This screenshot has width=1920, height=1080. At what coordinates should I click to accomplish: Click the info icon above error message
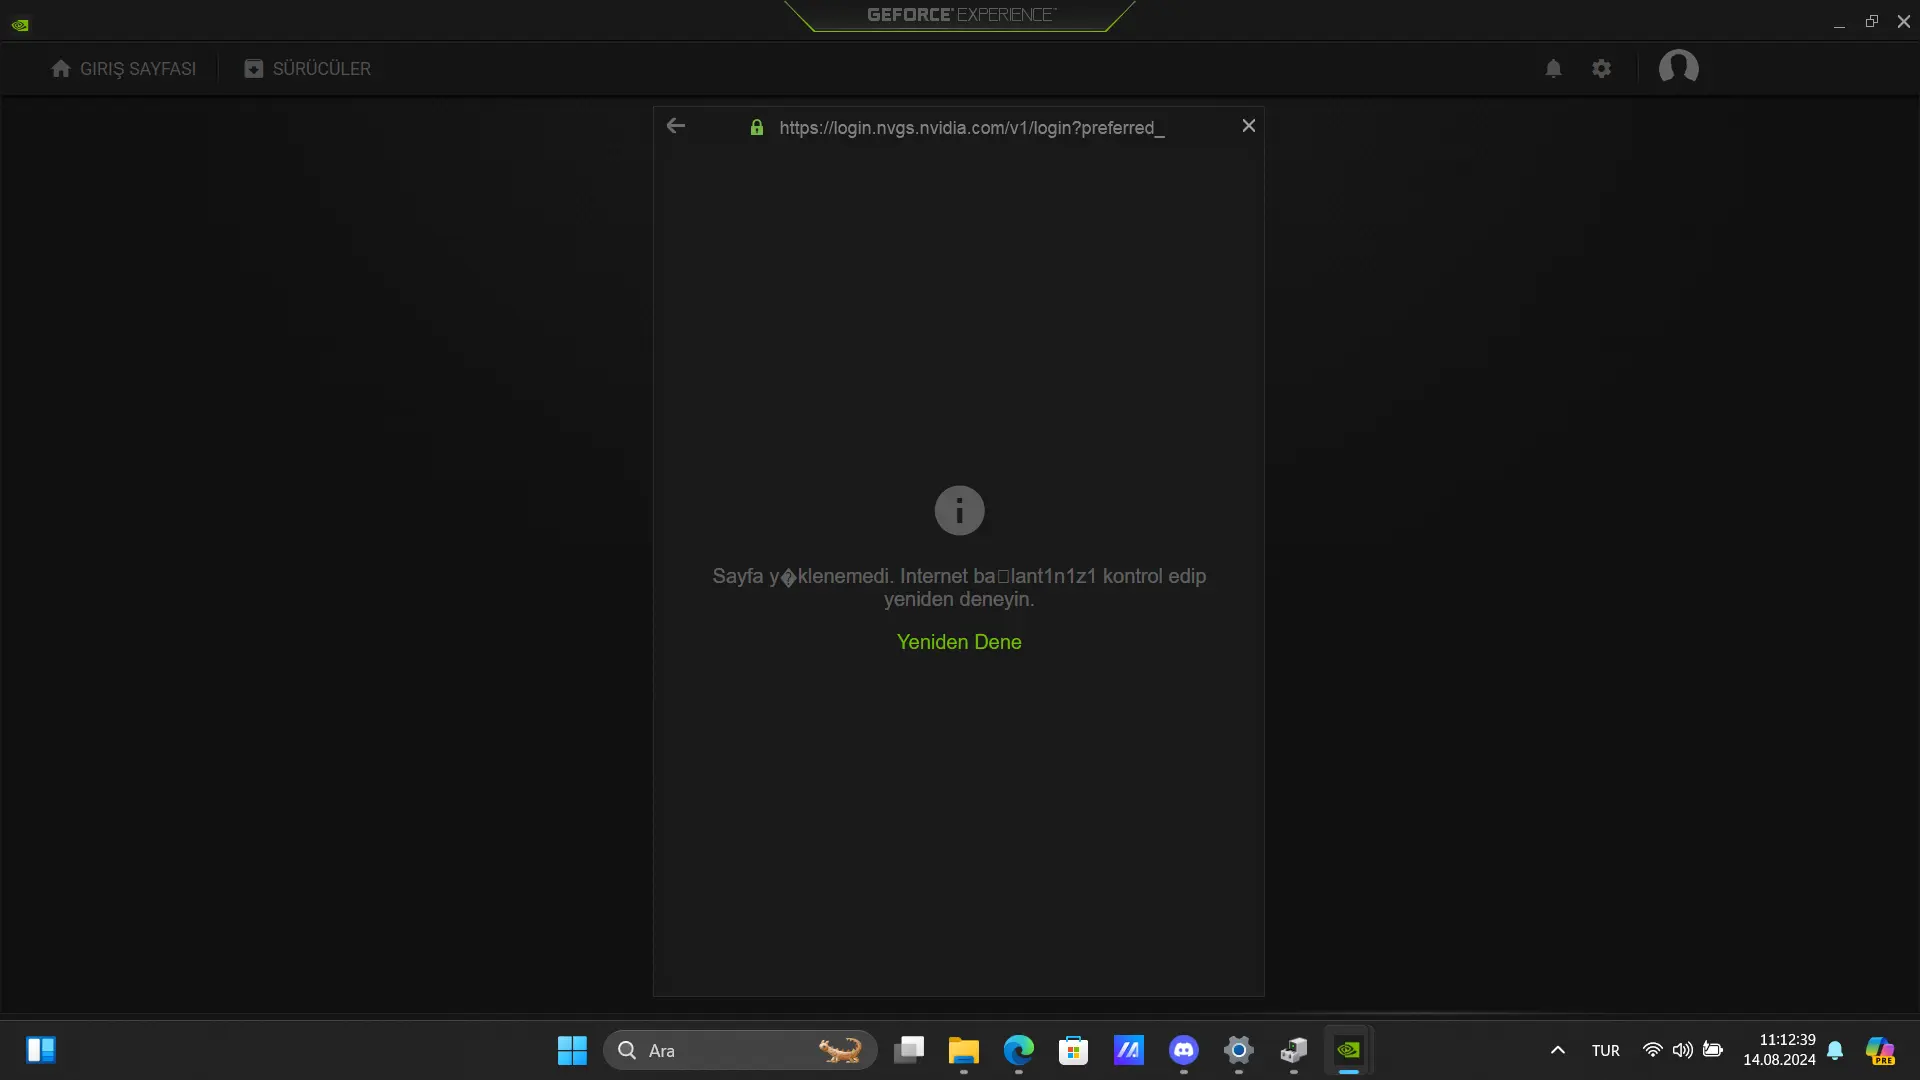pos(959,511)
